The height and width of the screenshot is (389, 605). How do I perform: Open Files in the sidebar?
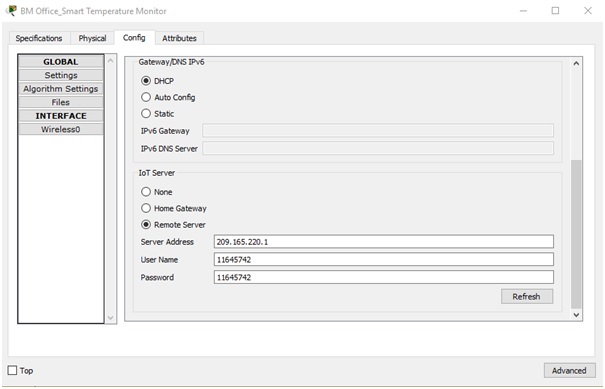coord(61,102)
